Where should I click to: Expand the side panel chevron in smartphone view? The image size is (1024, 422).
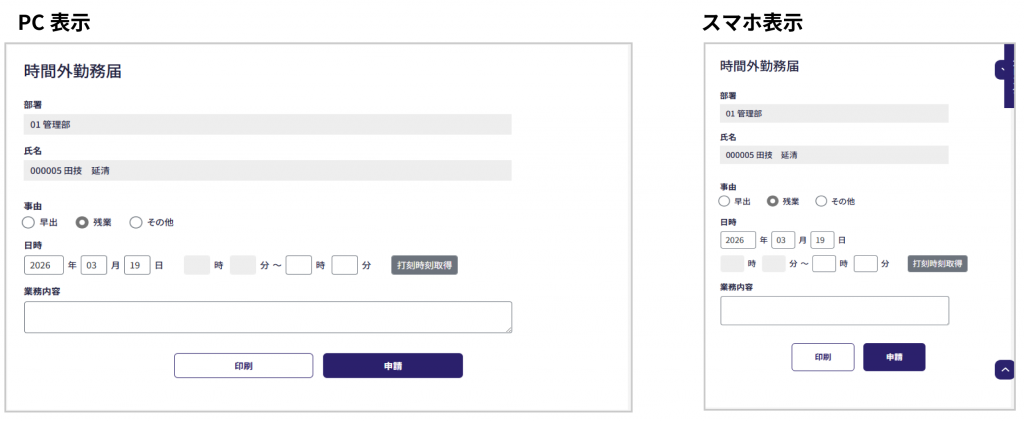[x=1003, y=70]
